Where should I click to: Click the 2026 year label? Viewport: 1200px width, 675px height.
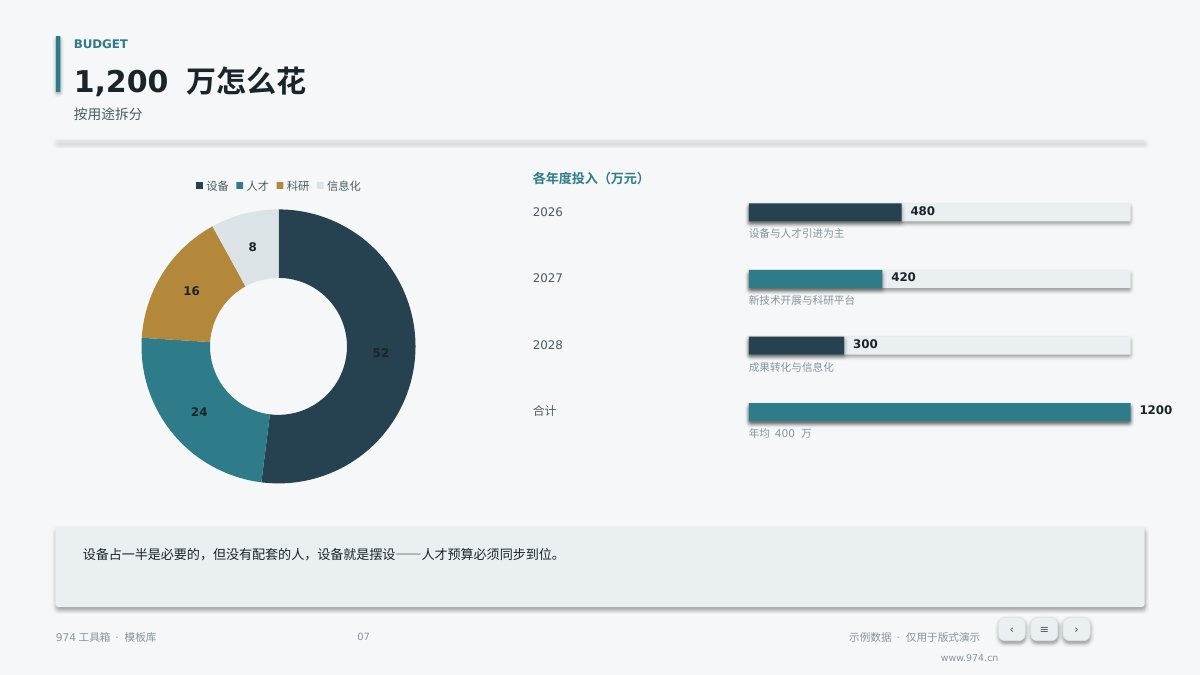coord(548,212)
